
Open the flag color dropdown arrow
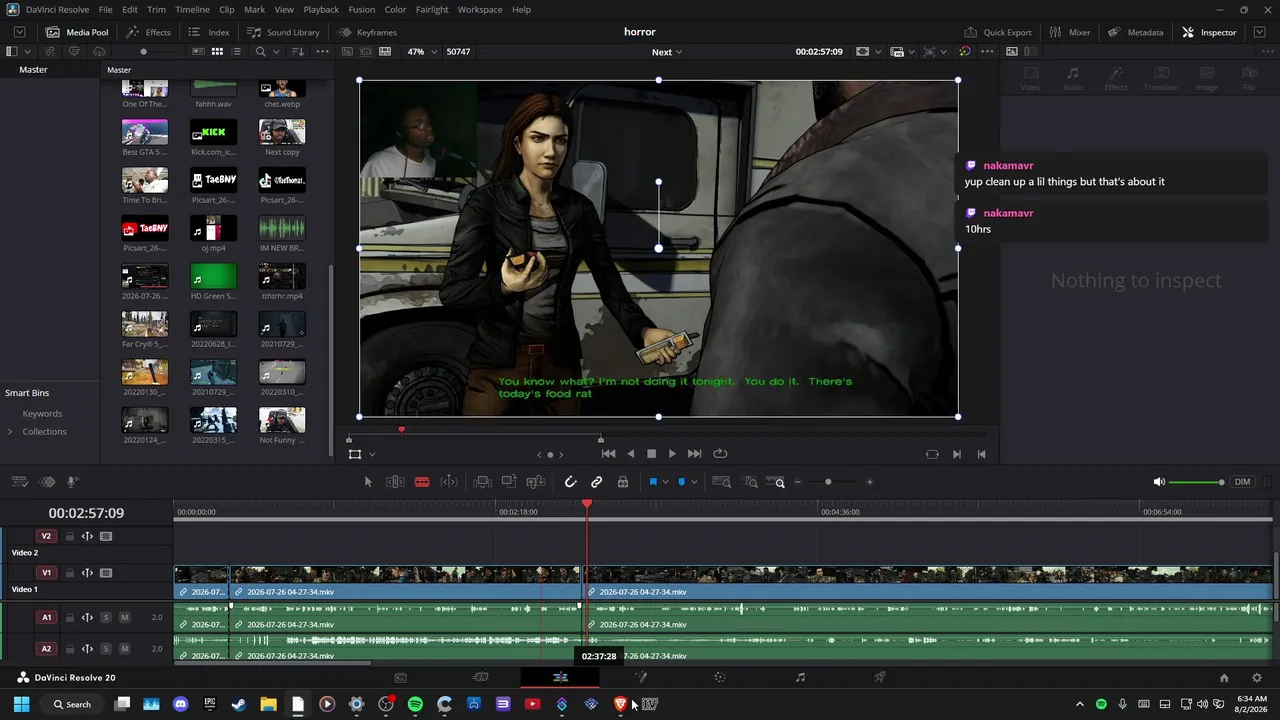(665, 482)
